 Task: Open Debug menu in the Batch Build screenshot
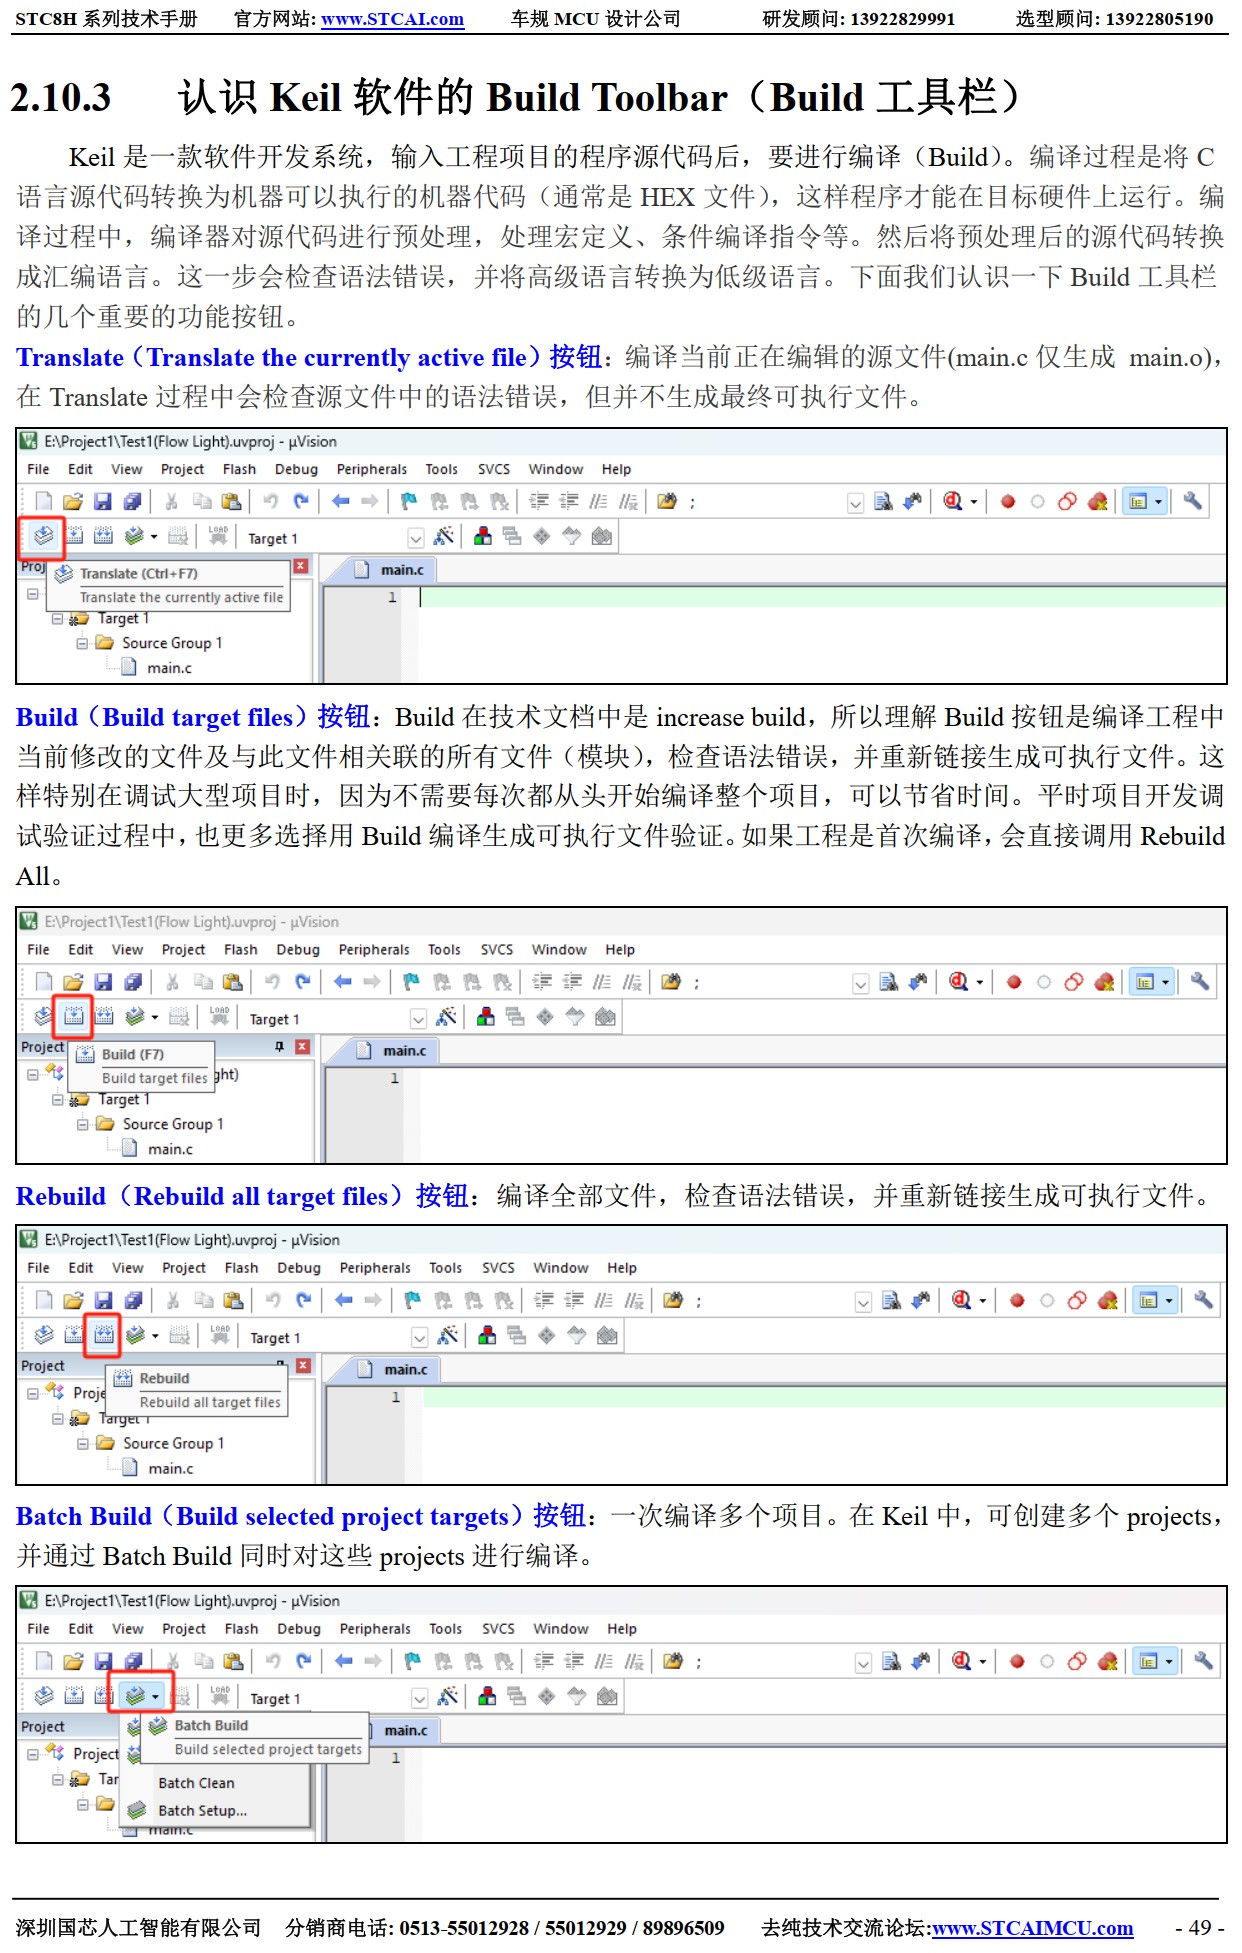pos(299,1629)
